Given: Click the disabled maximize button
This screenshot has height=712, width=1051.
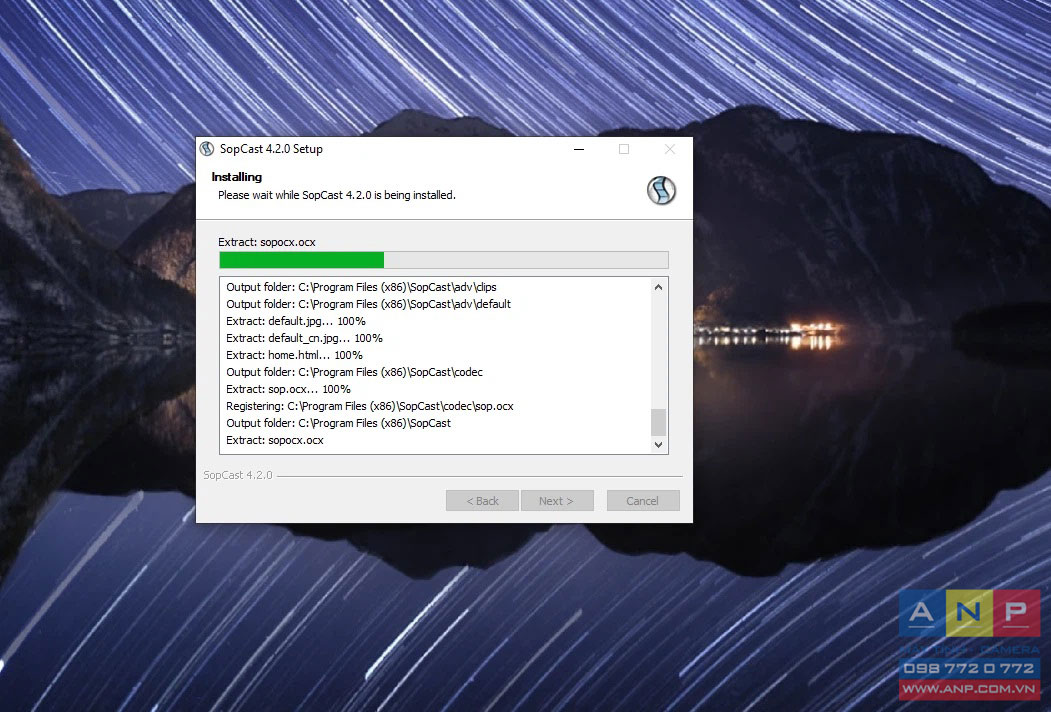Looking at the screenshot, I should tap(624, 149).
